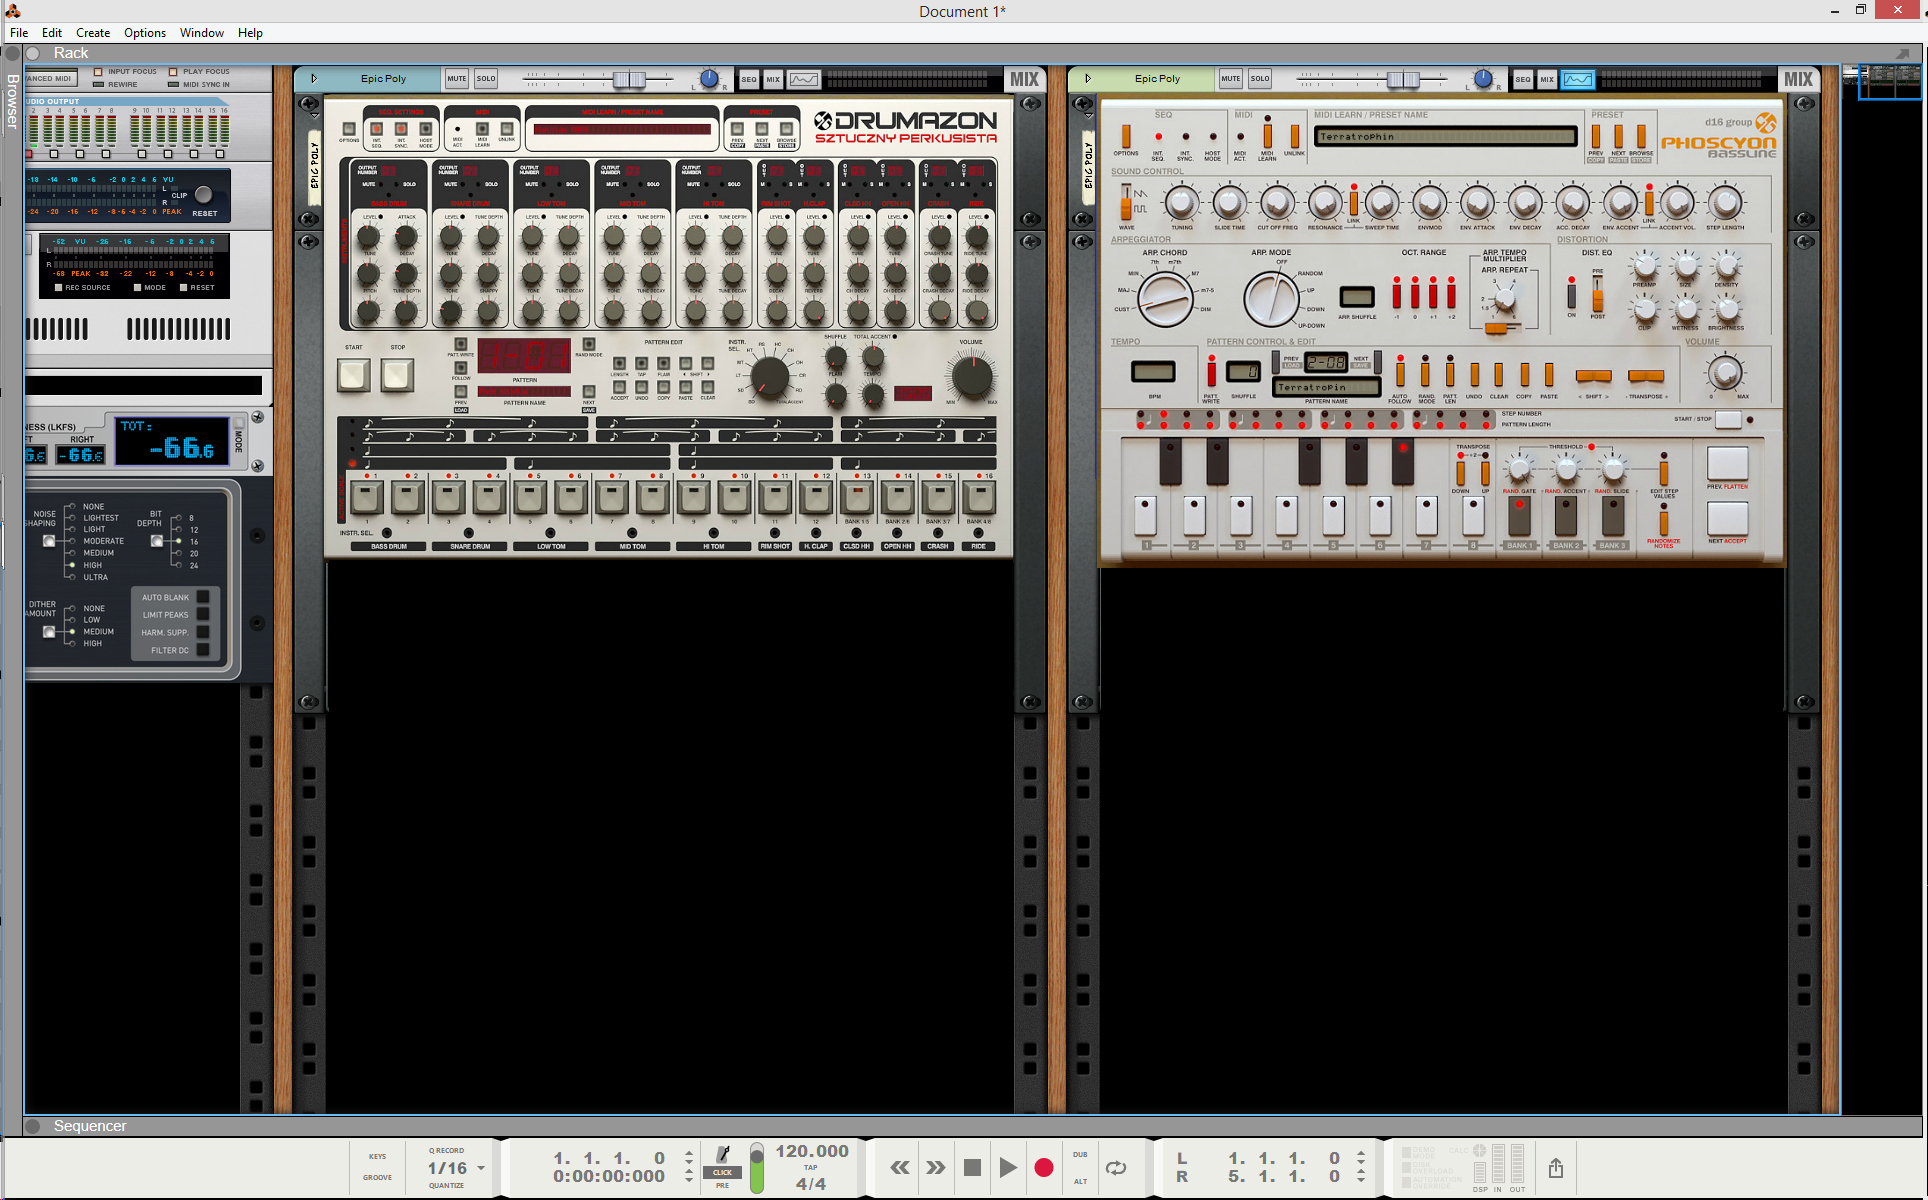The width and height of the screenshot is (1928, 1200).
Task: Click SEQ button on Drumazon channel strip
Action: 749,79
